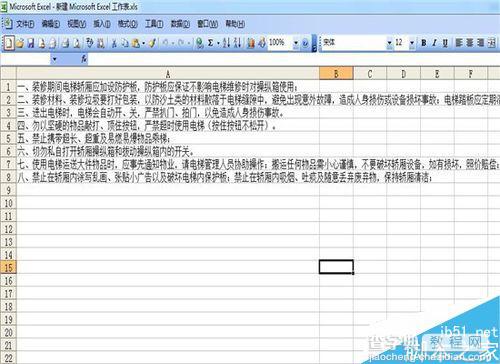Viewport: 500px width, 364px height.
Task: Toggle Center alignment
Action: [x=470, y=43]
